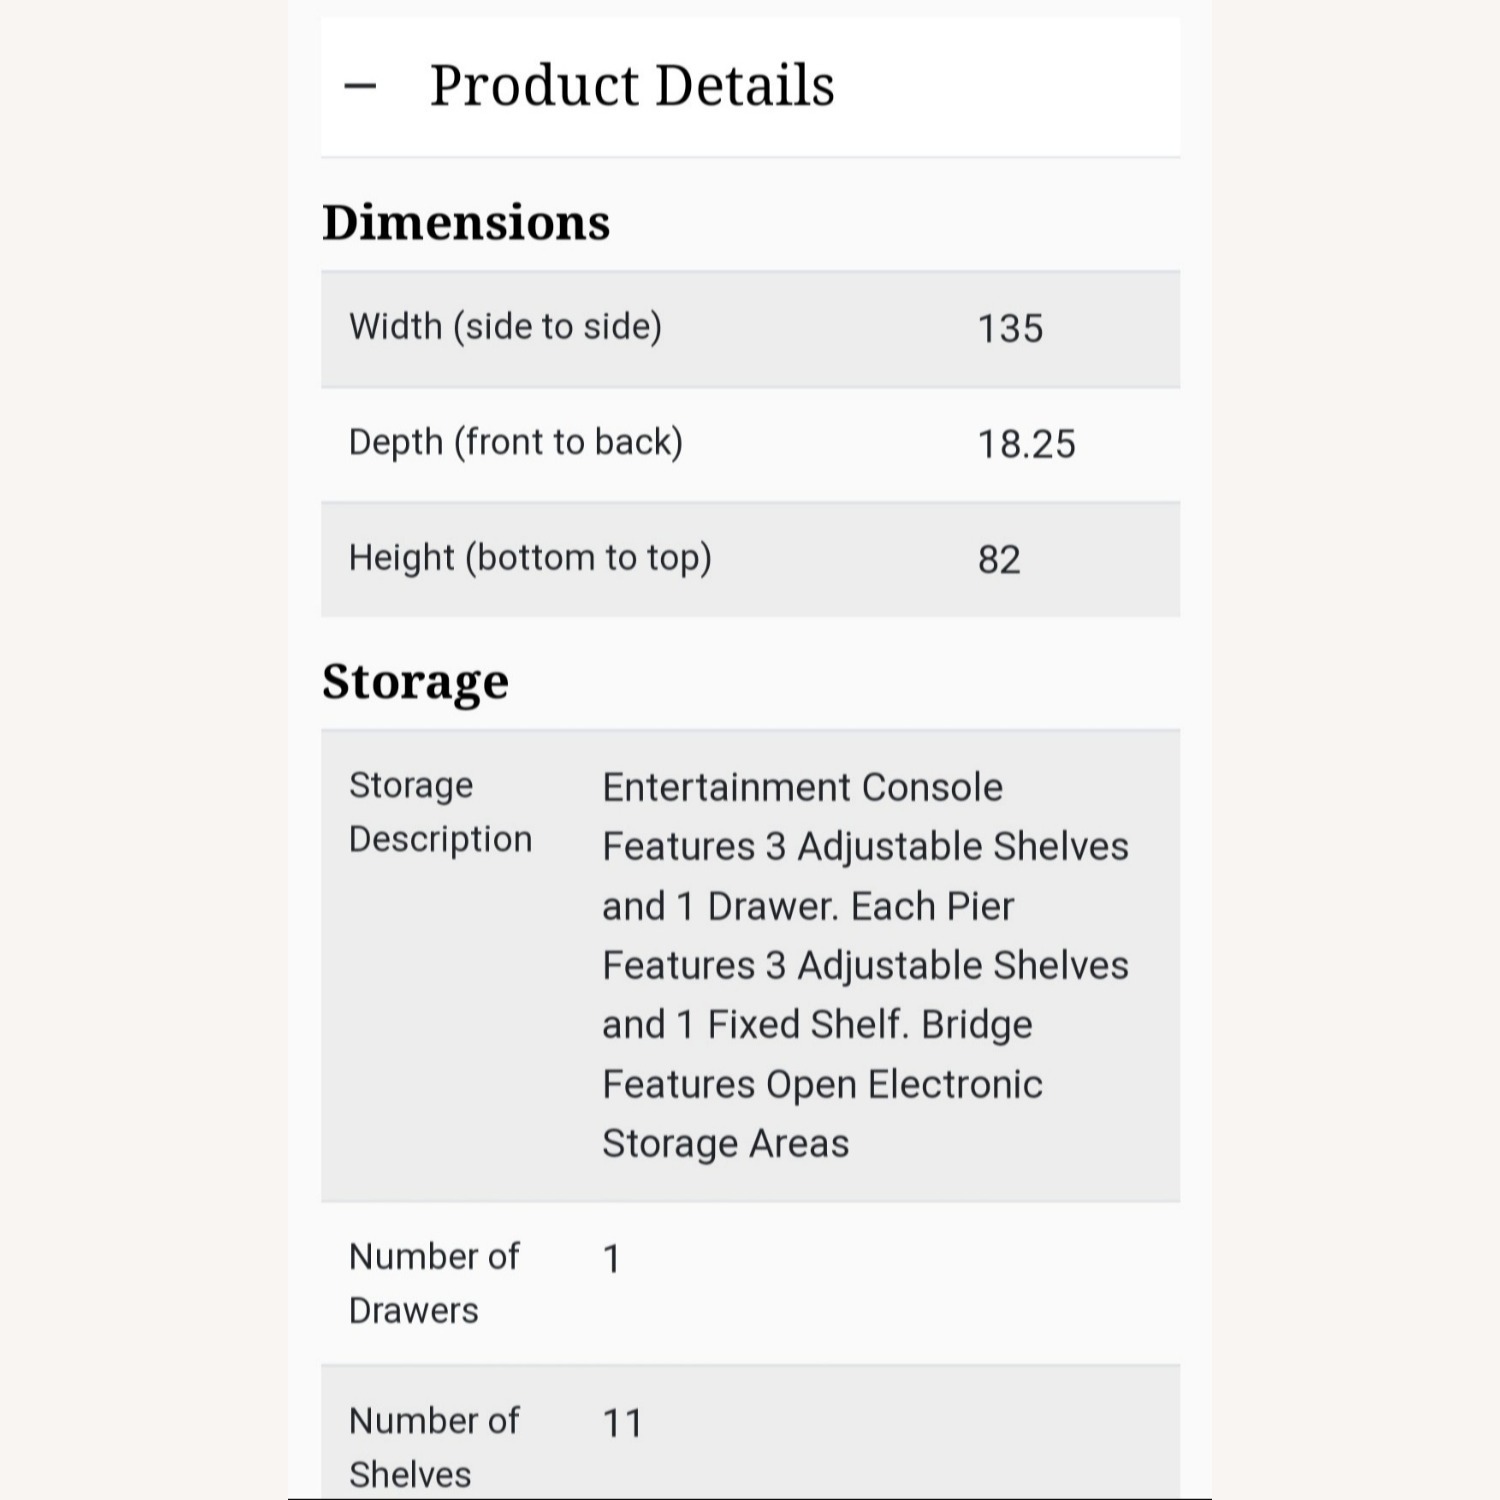
Task: Click the Width (side to side) label
Action: (x=505, y=327)
